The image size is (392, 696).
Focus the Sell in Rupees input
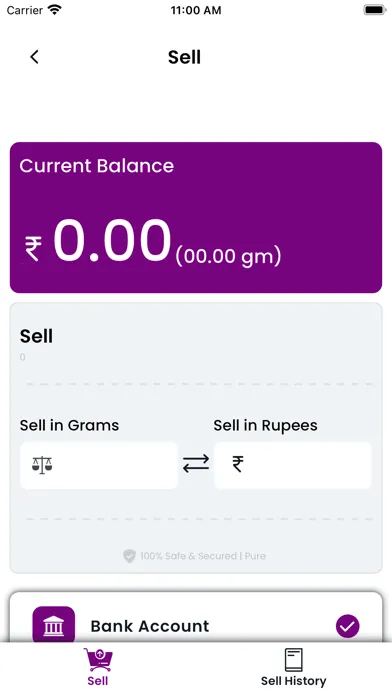tap(293, 465)
